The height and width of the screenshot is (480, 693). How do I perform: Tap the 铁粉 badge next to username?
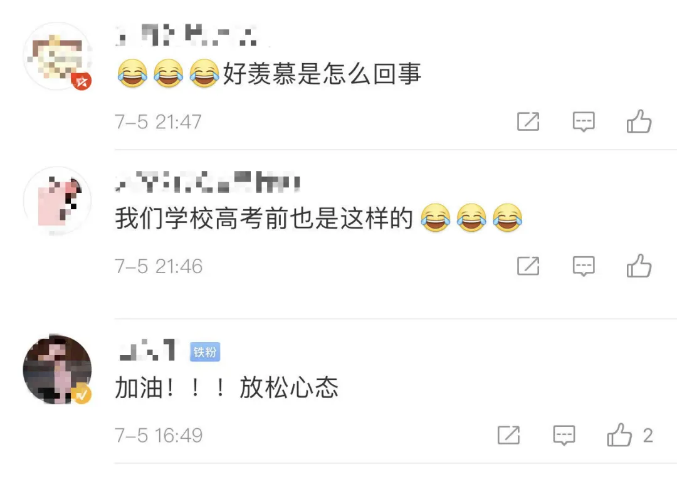[205, 352]
